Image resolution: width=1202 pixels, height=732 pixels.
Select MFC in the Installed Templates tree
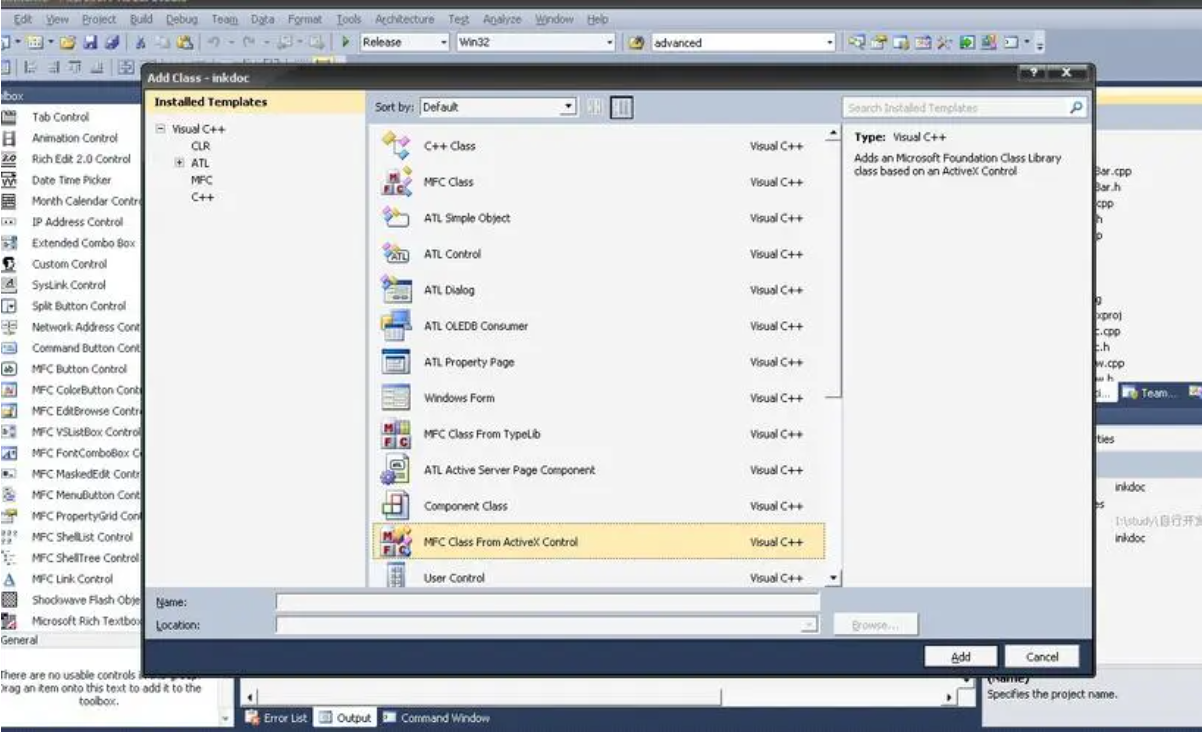[x=201, y=180]
